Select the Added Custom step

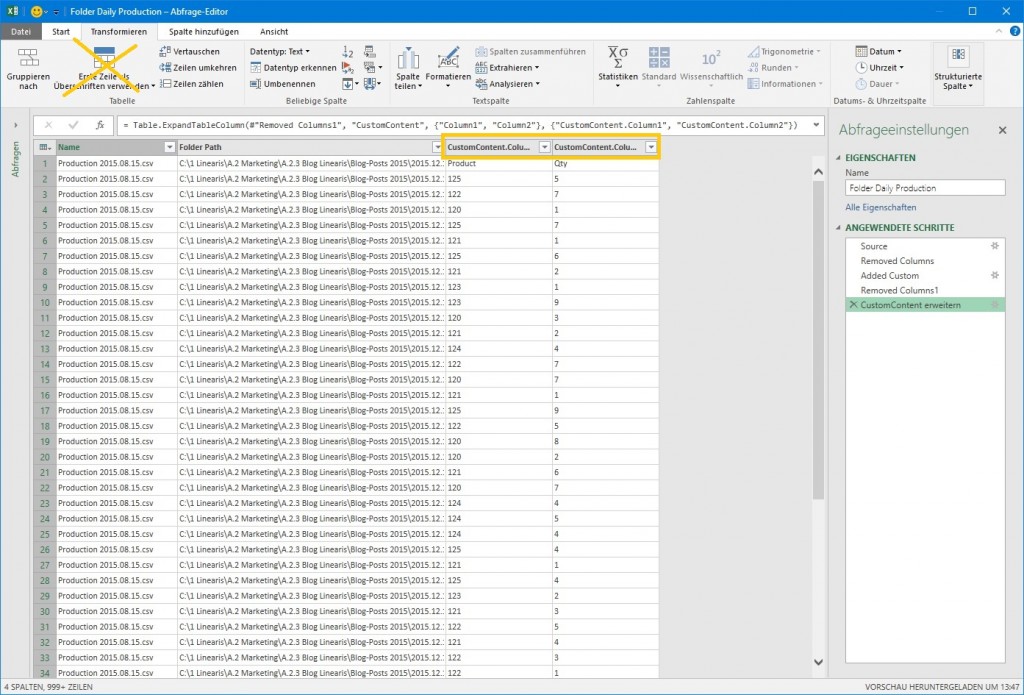click(889, 275)
